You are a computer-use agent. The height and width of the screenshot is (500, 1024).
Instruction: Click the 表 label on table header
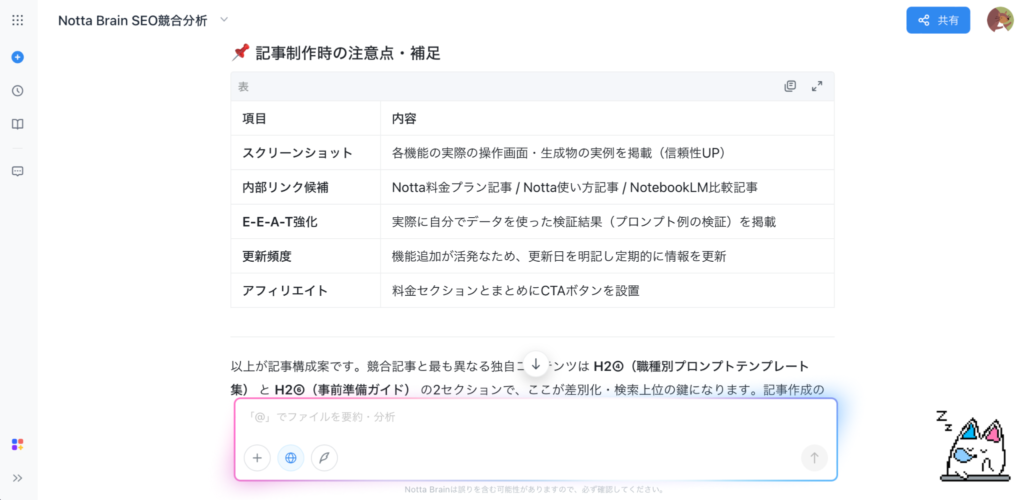243,86
